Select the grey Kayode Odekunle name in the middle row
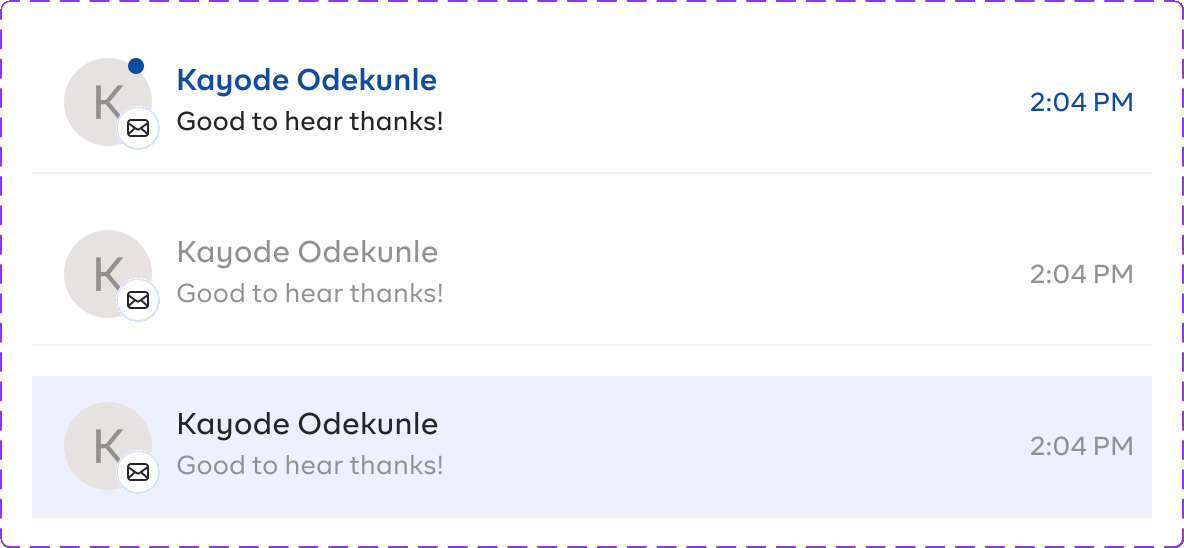The width and height of the screenshot is (1184, 548). pyautogui.click(x=306, y=252)
